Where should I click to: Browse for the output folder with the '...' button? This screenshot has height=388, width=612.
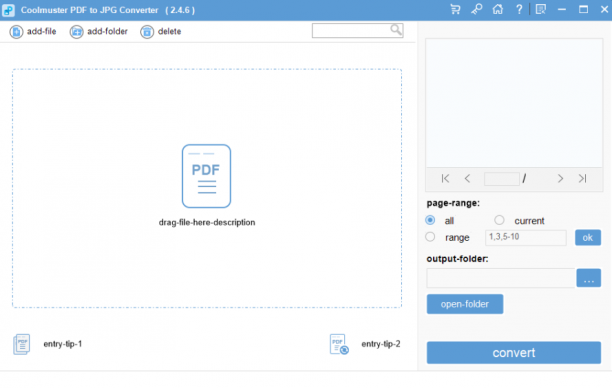[589, 278]
